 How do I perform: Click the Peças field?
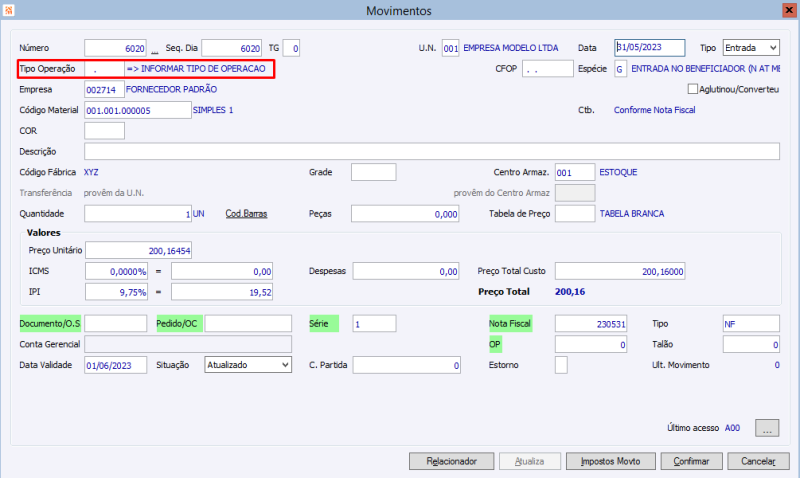(405, 214)
